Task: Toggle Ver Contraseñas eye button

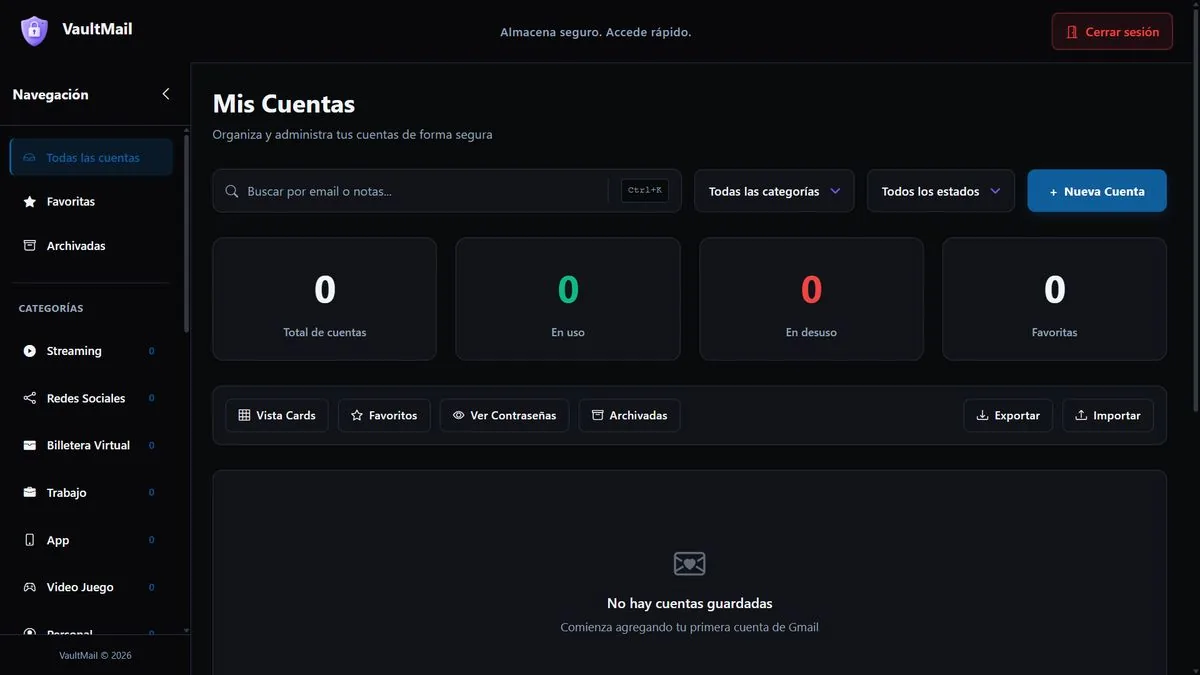Action: (504, 415)
